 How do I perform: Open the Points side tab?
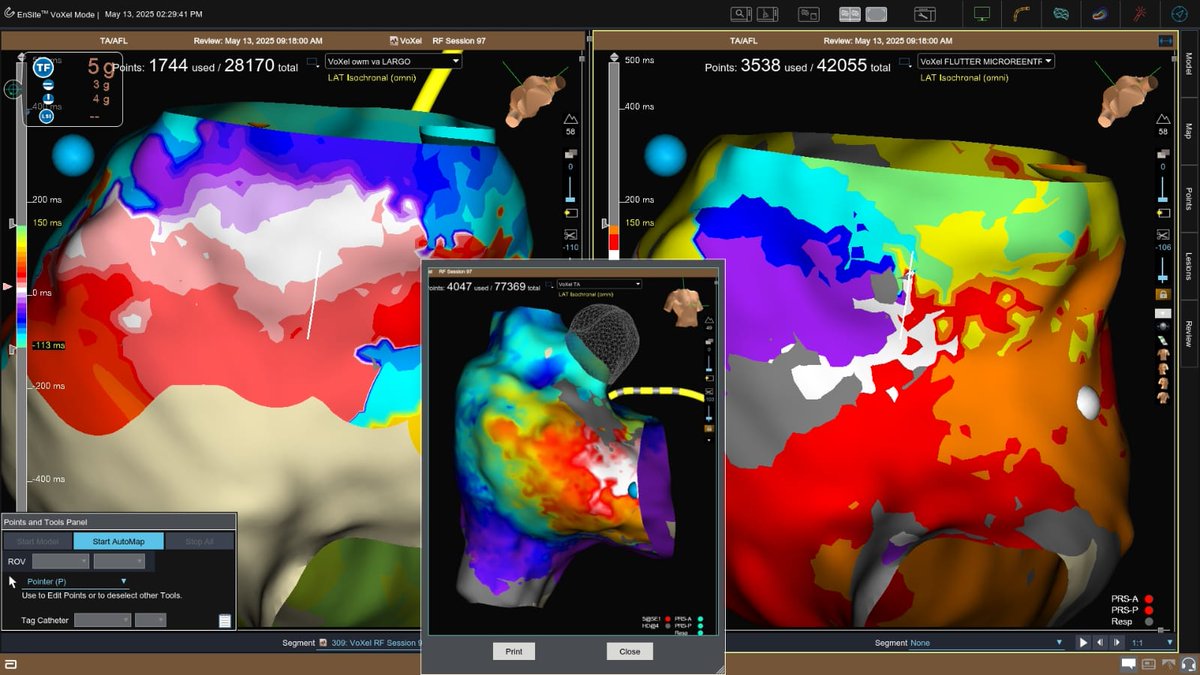click(1188, 198)
